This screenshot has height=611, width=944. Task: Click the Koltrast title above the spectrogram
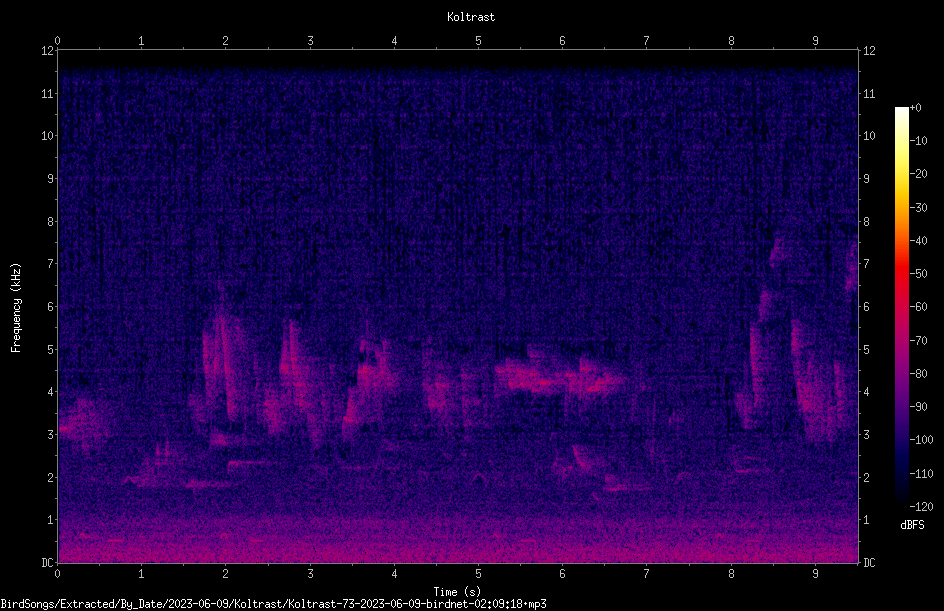coord(471,17)
